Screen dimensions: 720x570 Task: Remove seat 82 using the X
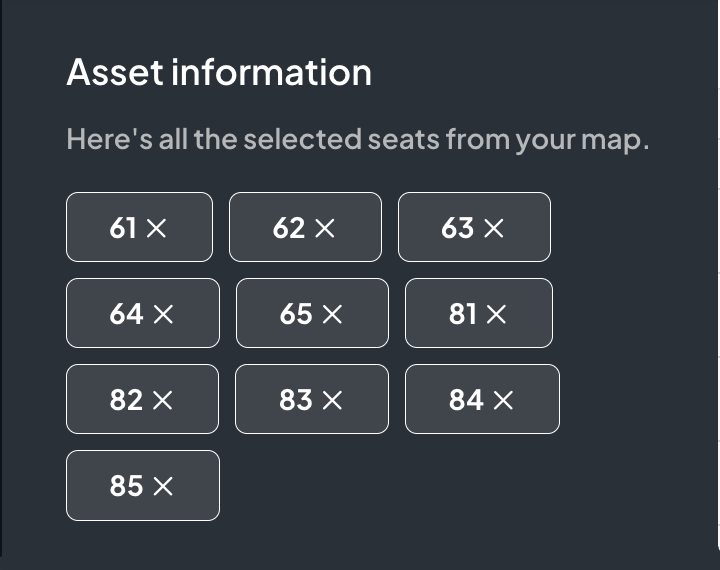click(162, 401)
